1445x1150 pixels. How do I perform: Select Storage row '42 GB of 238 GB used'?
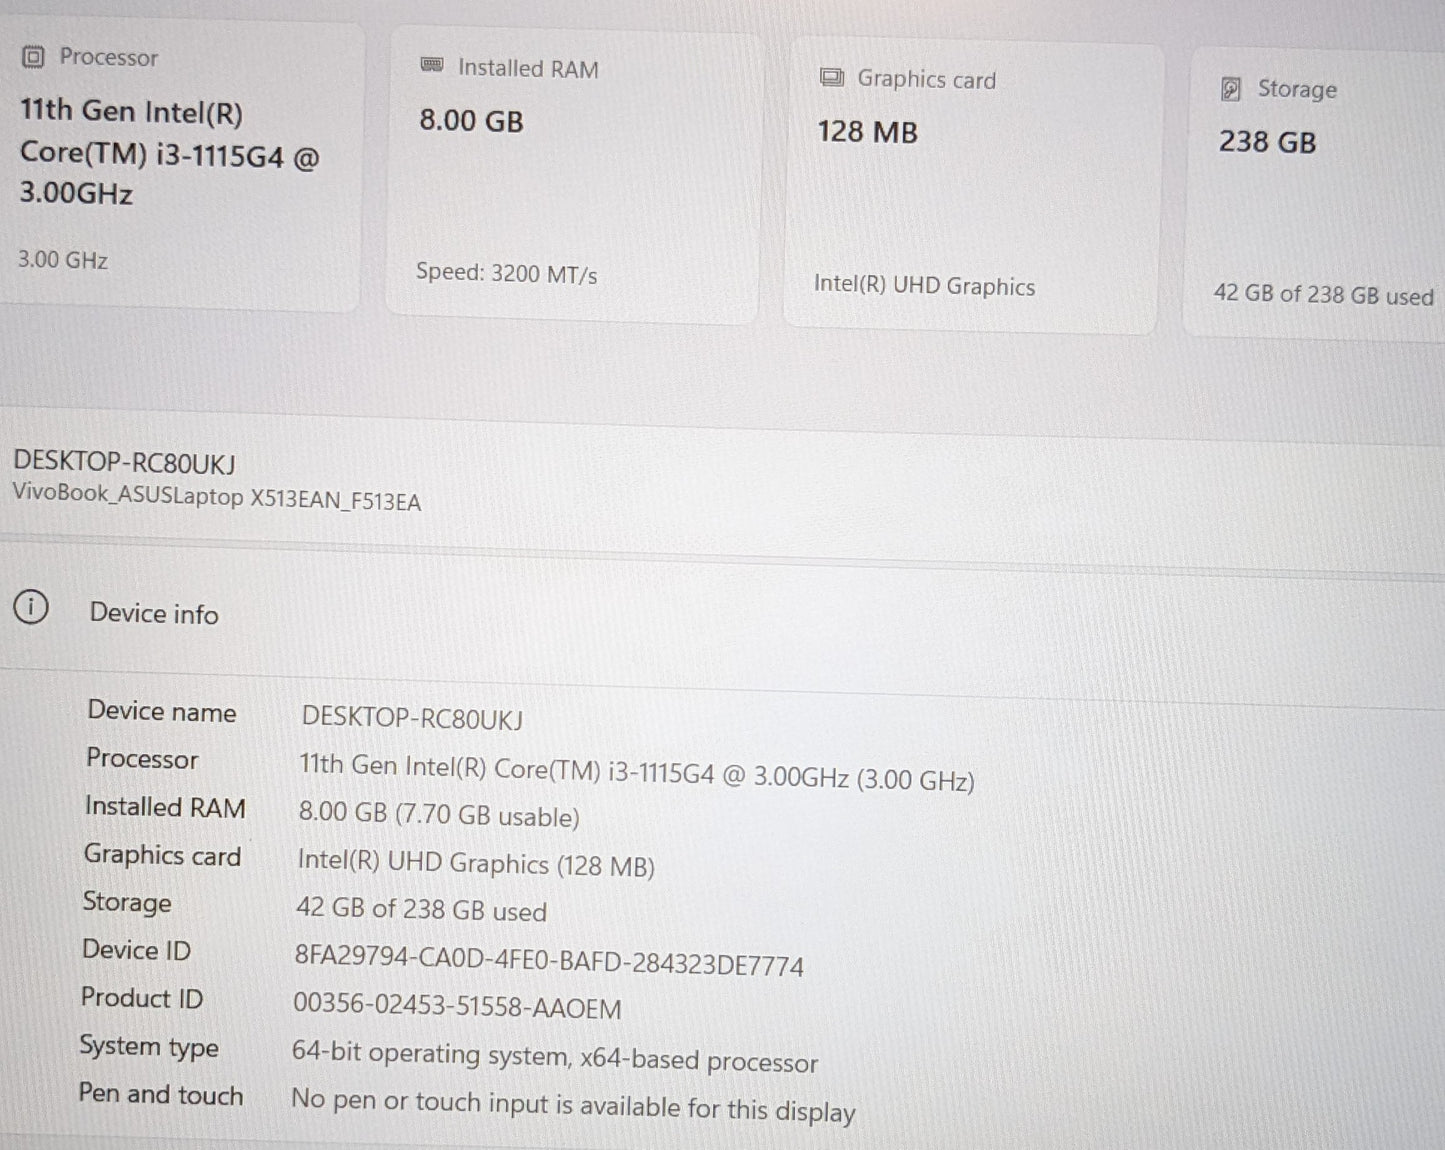coord(421,910)
